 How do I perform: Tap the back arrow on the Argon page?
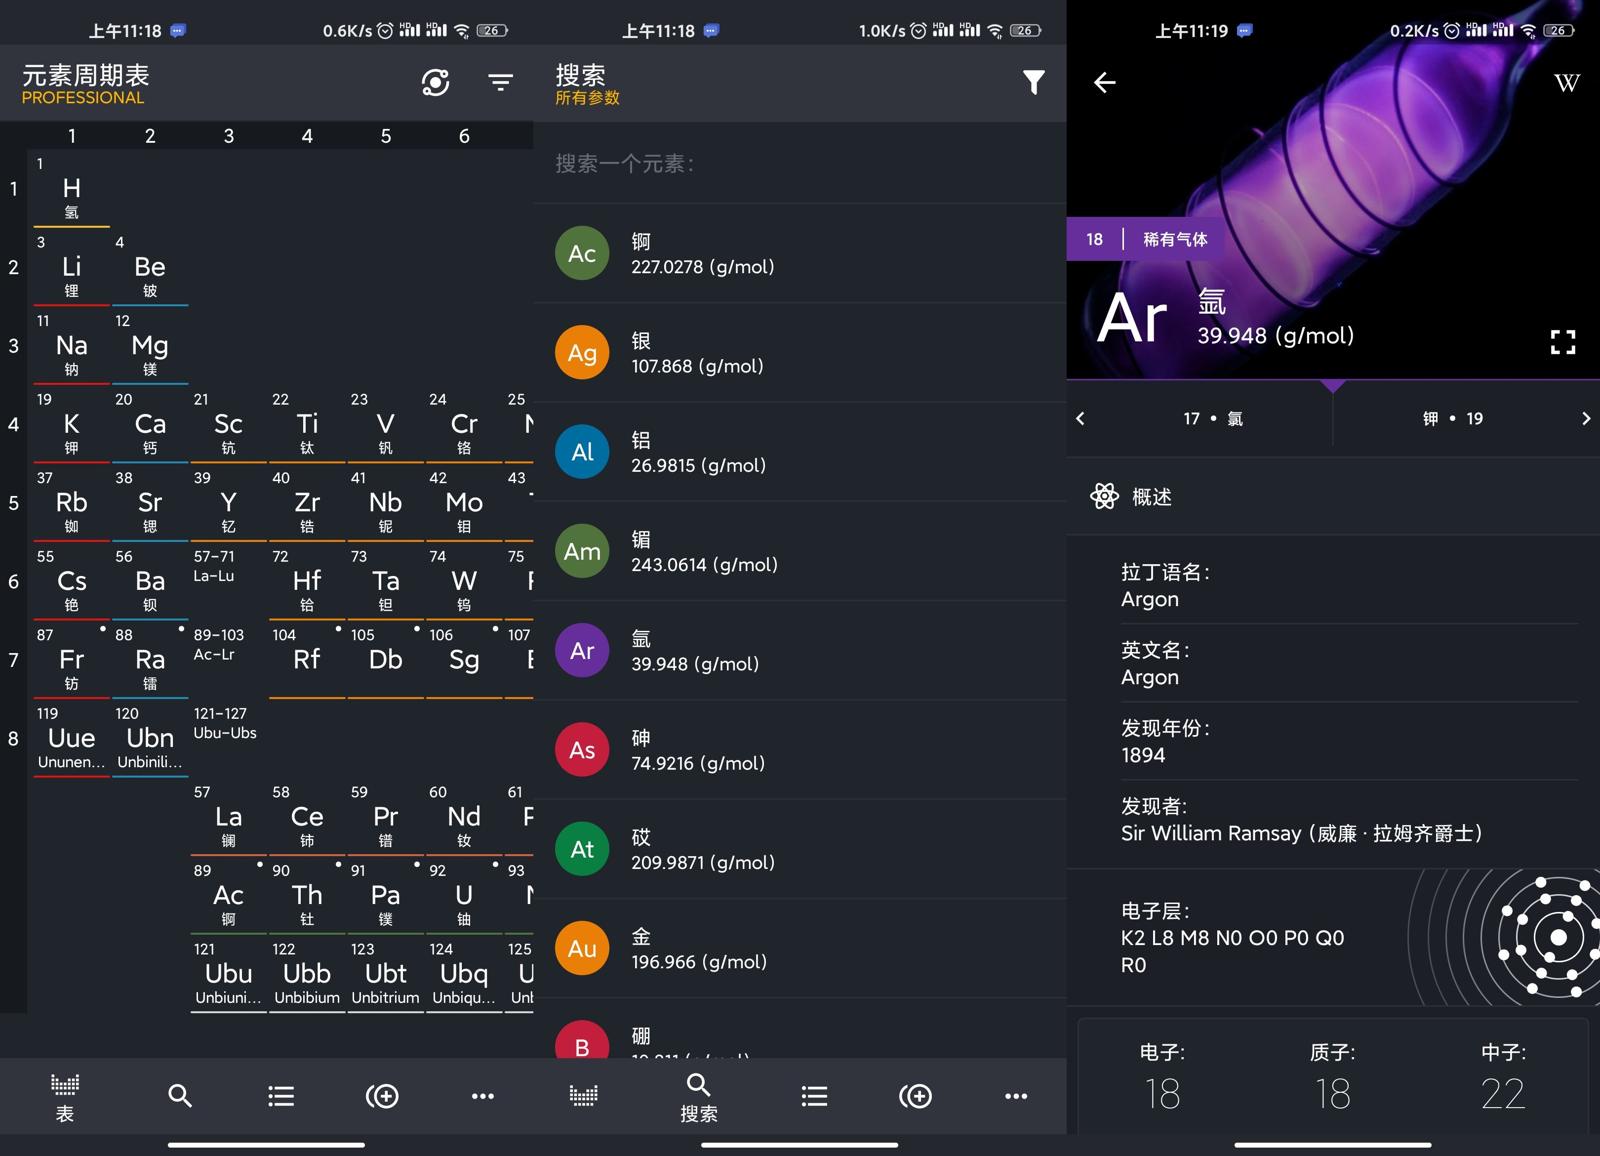click(x=1104, y=83)
